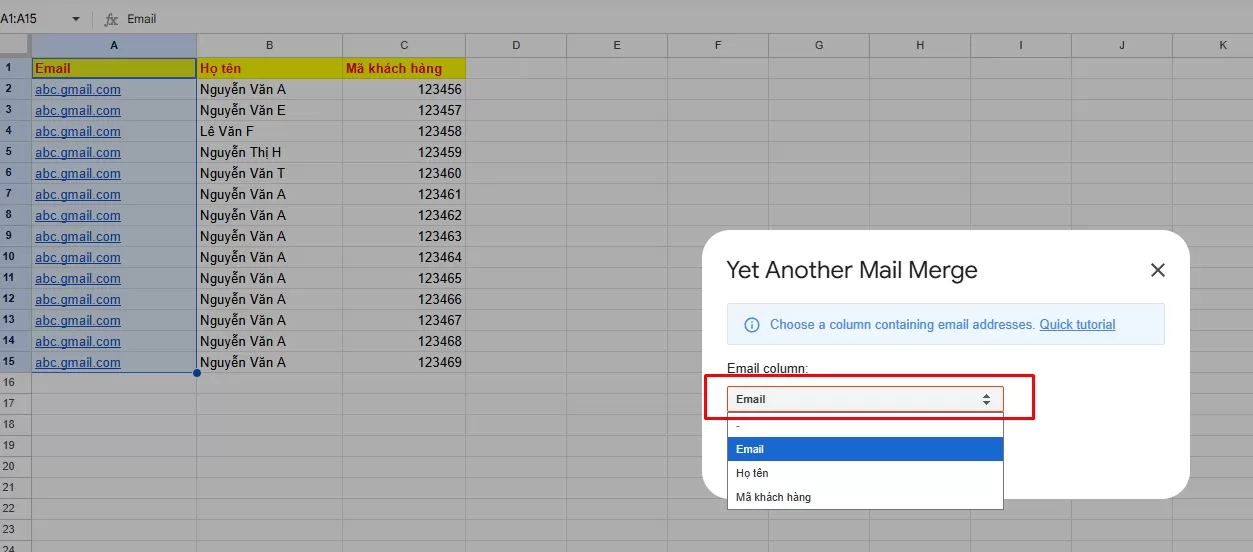Select column E header
The height and width of the screenshot is (552, 1253).
[617, 45]
